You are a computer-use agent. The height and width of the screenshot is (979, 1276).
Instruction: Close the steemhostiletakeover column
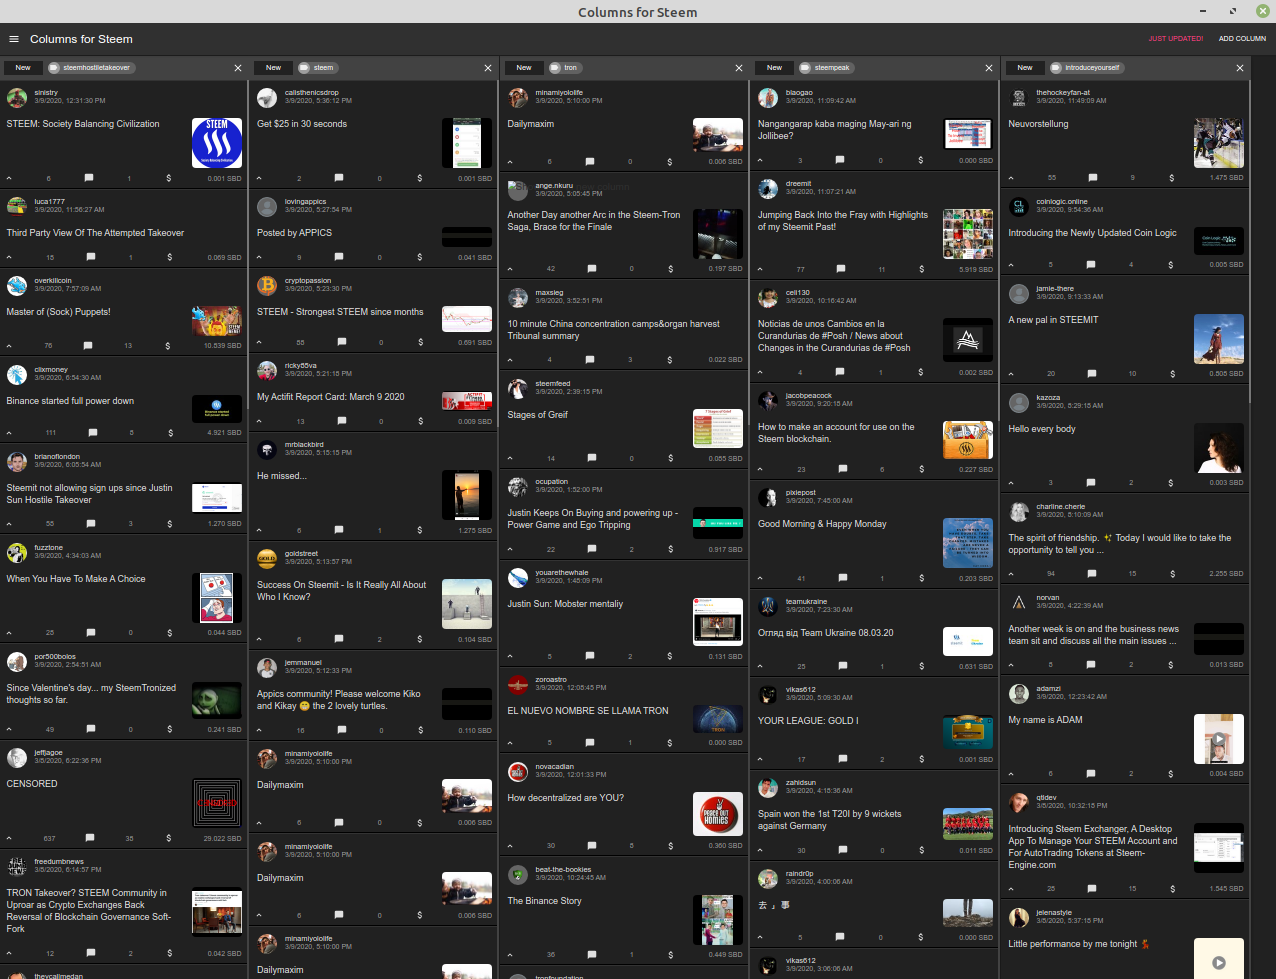point(238,68)
